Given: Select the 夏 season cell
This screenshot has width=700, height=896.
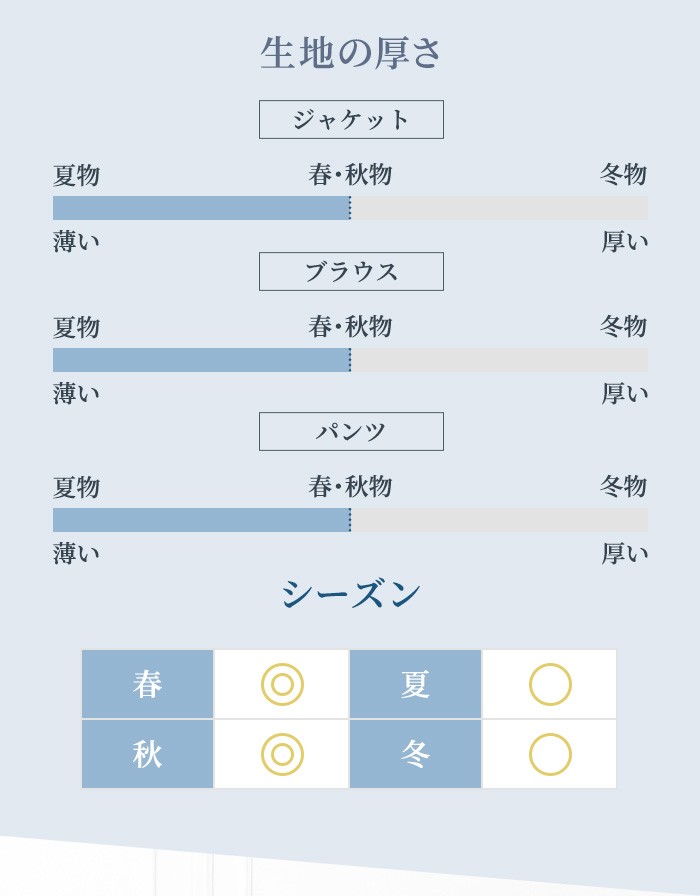Looking at the screenshot, I should click(x=415, y=684).
